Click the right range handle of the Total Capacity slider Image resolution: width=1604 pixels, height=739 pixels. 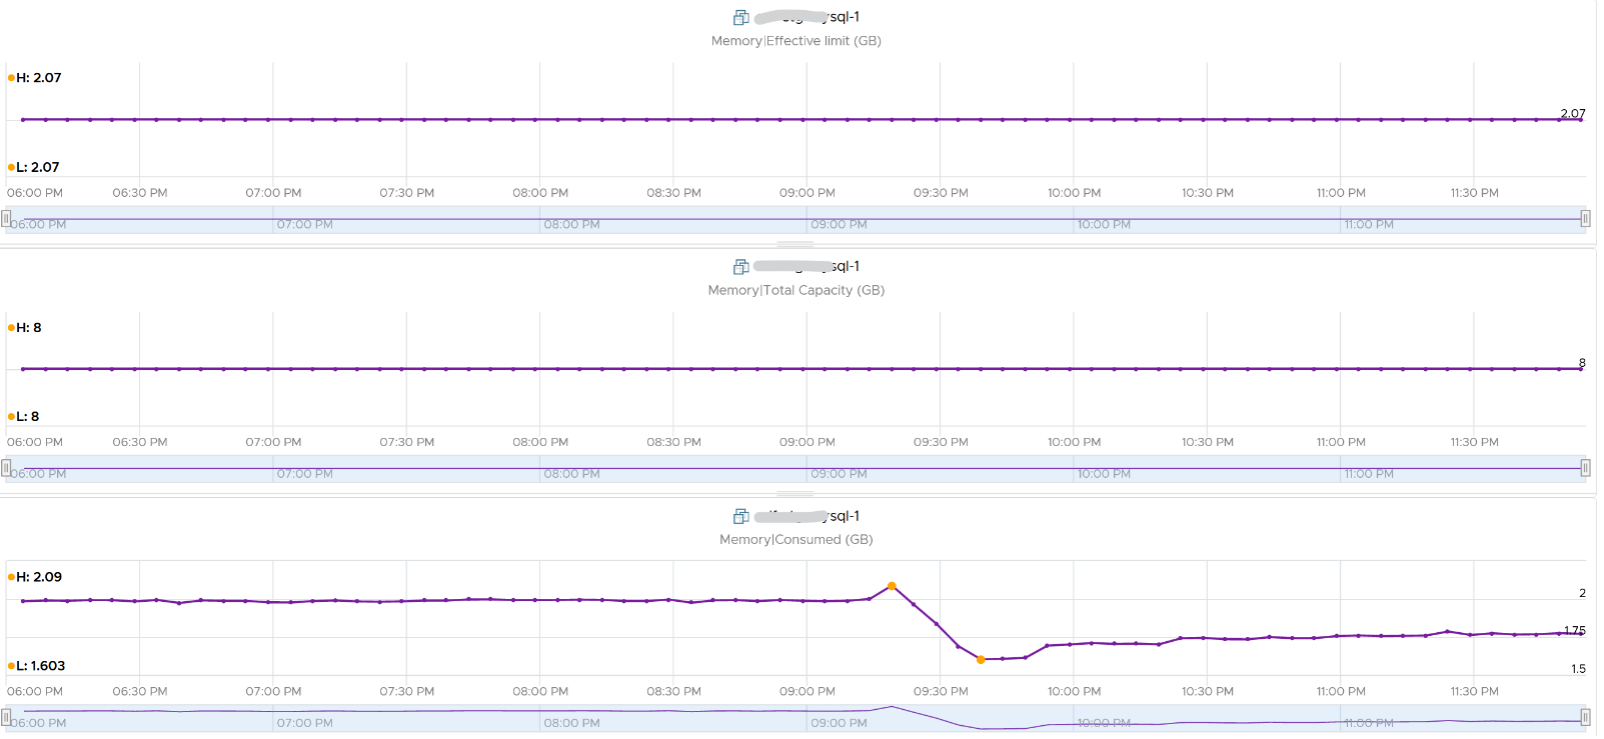pyautogui.click(x=1585, y=467)
